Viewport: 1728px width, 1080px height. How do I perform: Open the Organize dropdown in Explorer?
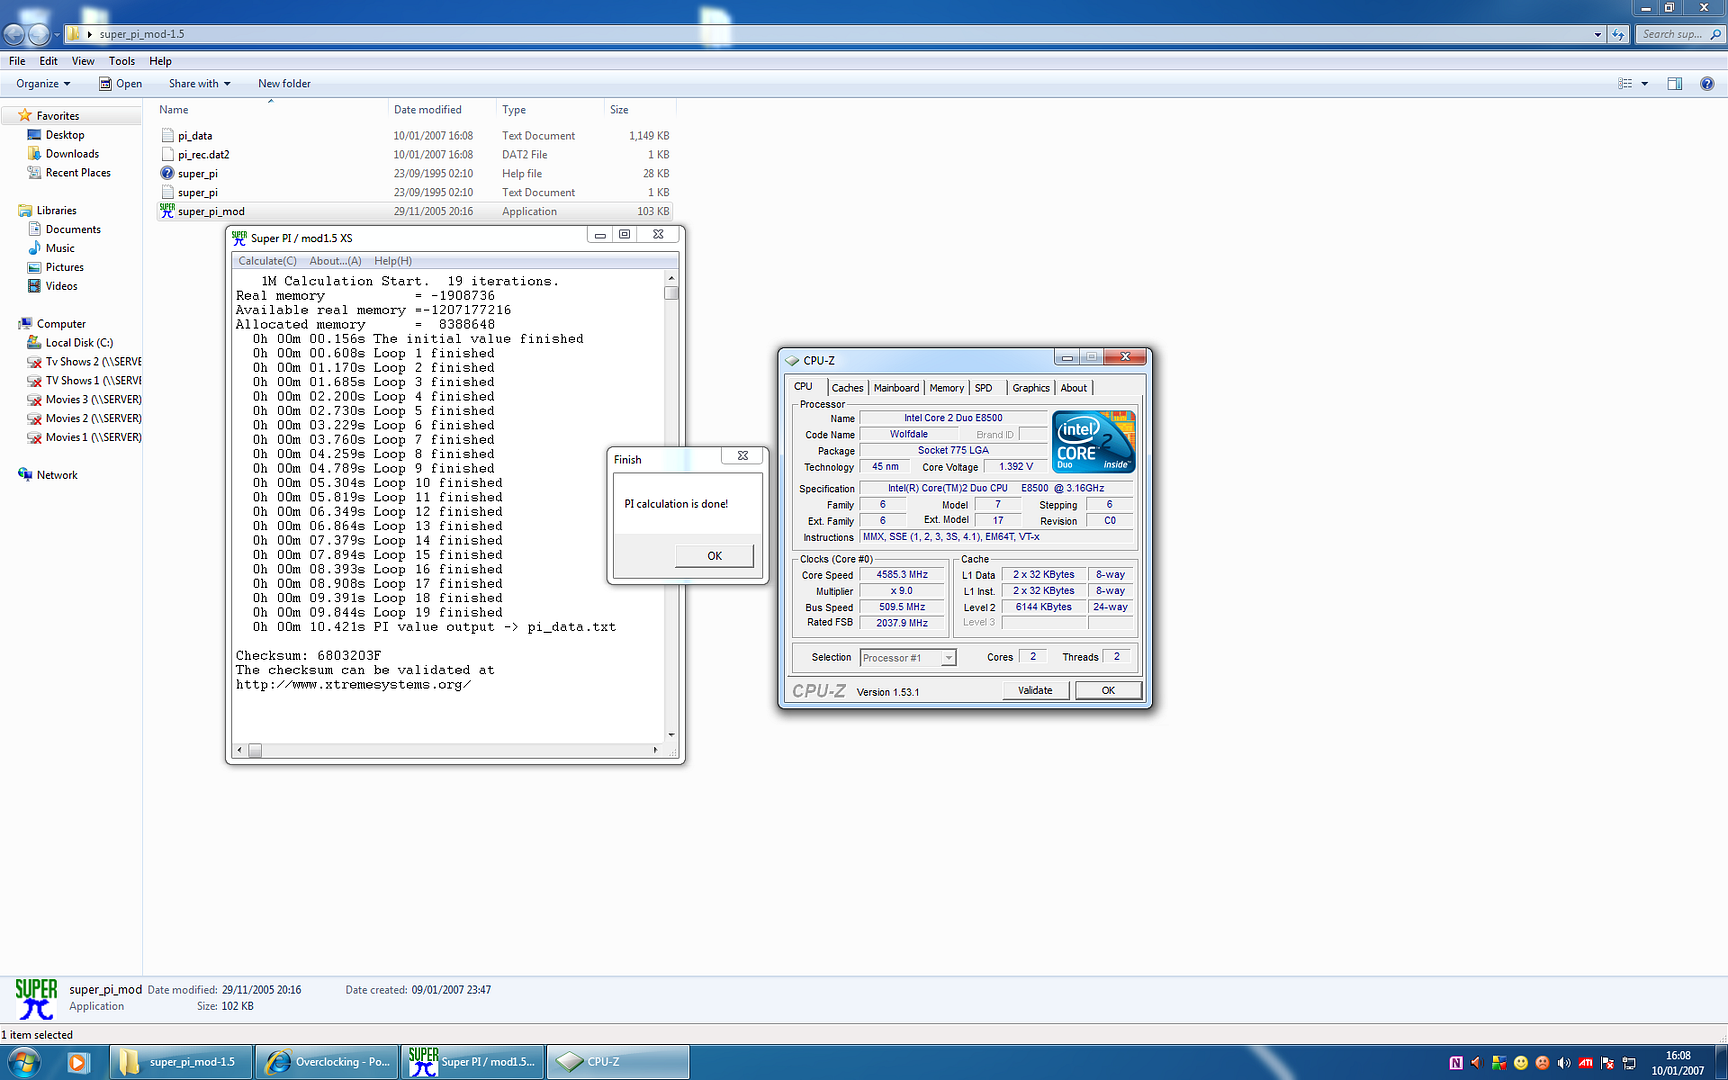(x=43, y=84)
